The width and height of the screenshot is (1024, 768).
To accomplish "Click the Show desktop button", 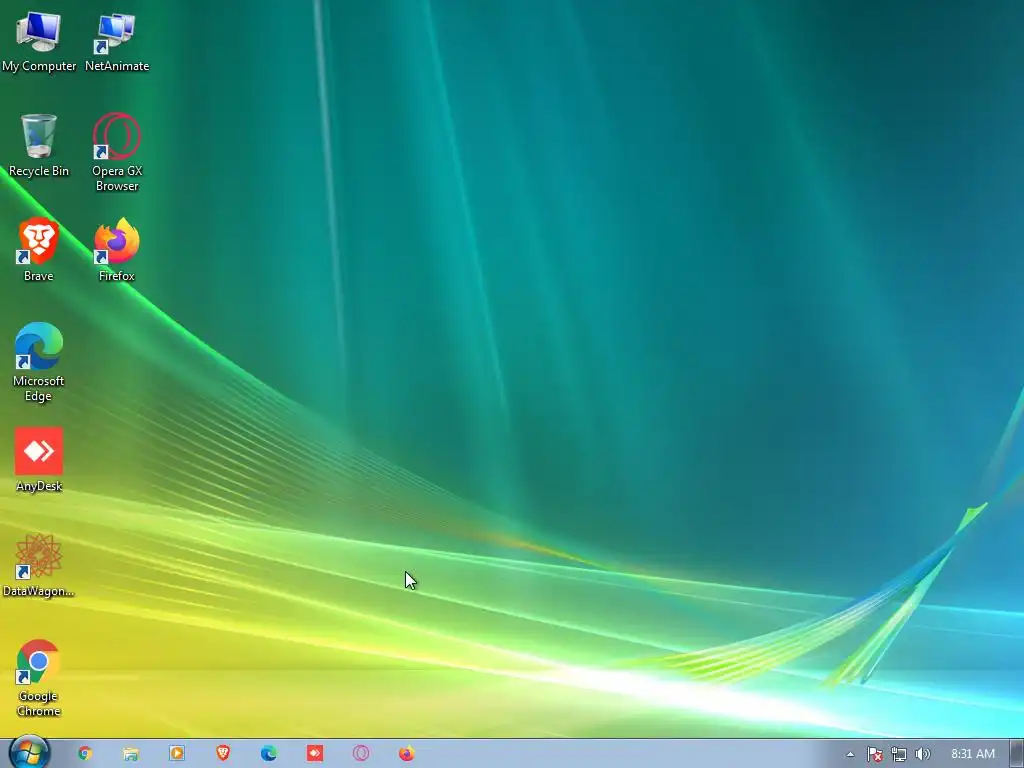I will [x=1016, y=754].
